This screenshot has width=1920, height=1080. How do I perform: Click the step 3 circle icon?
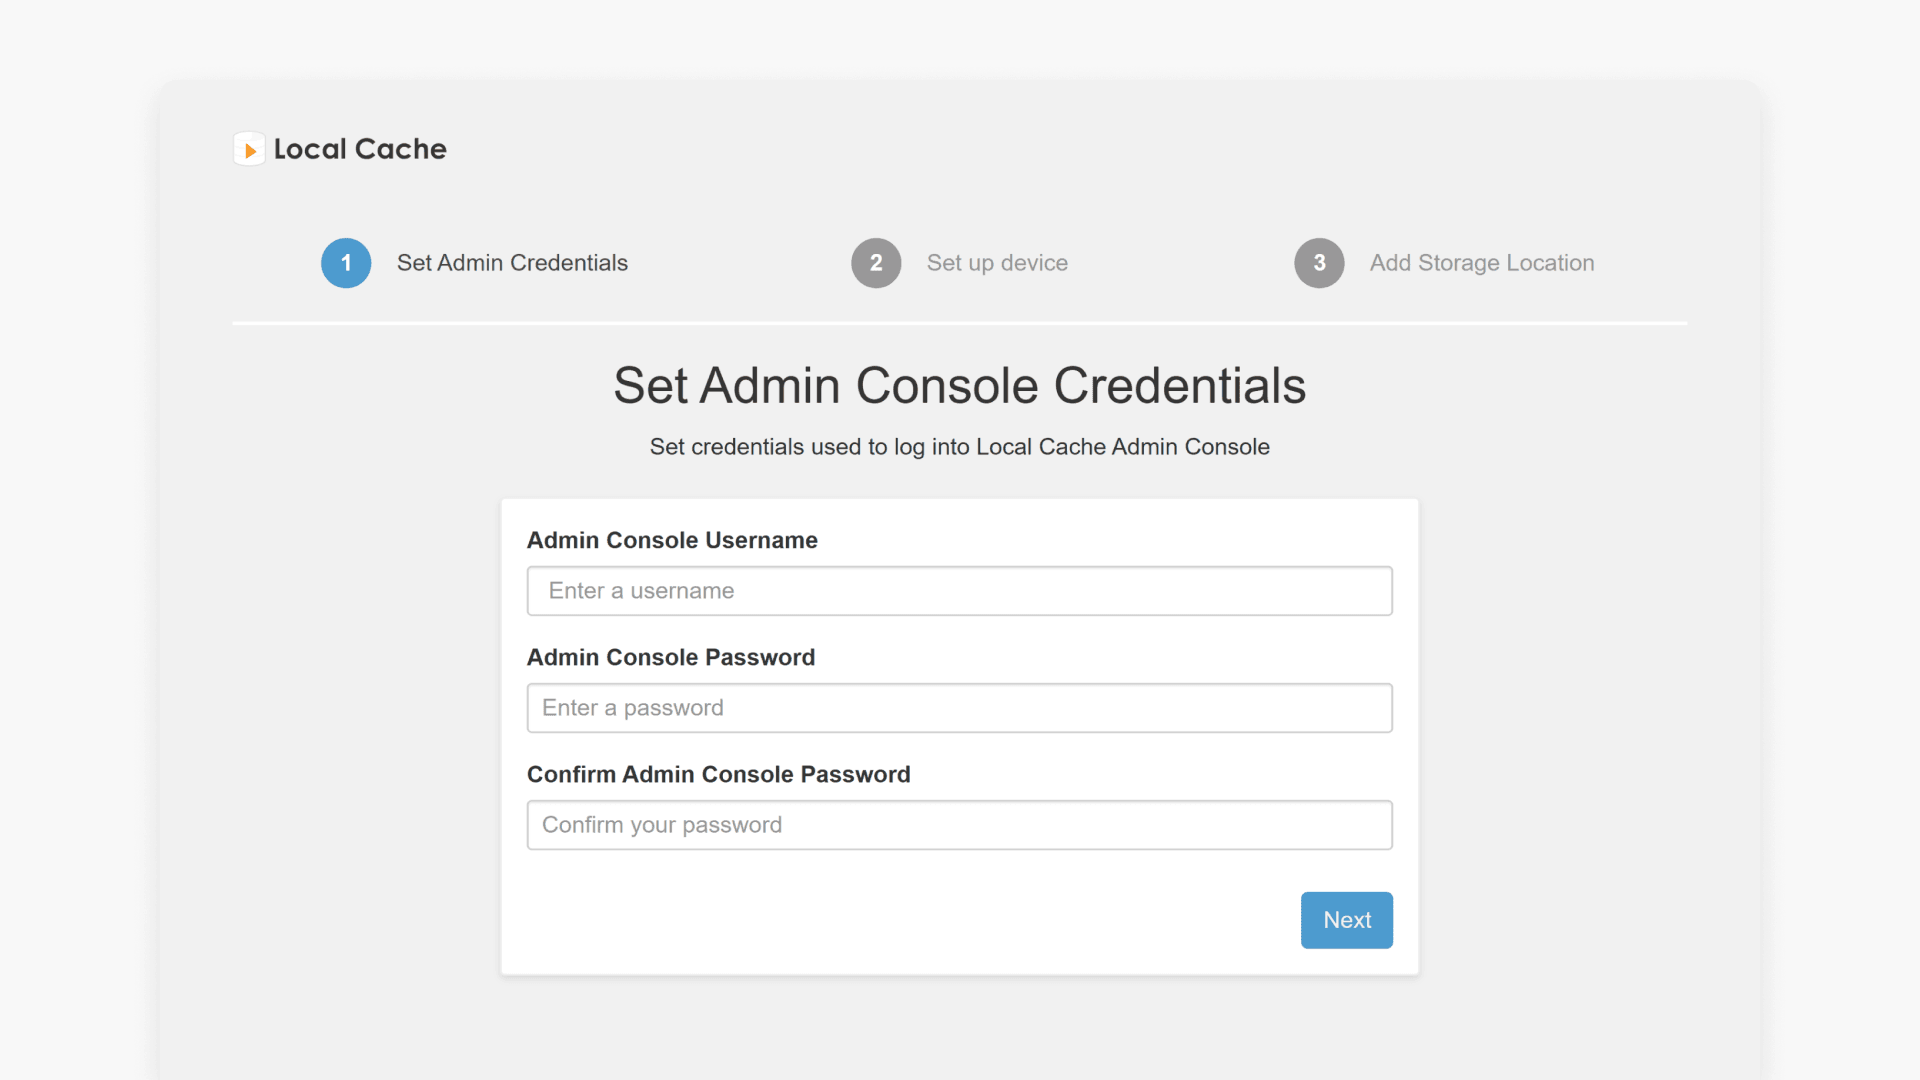[1319, 263]
